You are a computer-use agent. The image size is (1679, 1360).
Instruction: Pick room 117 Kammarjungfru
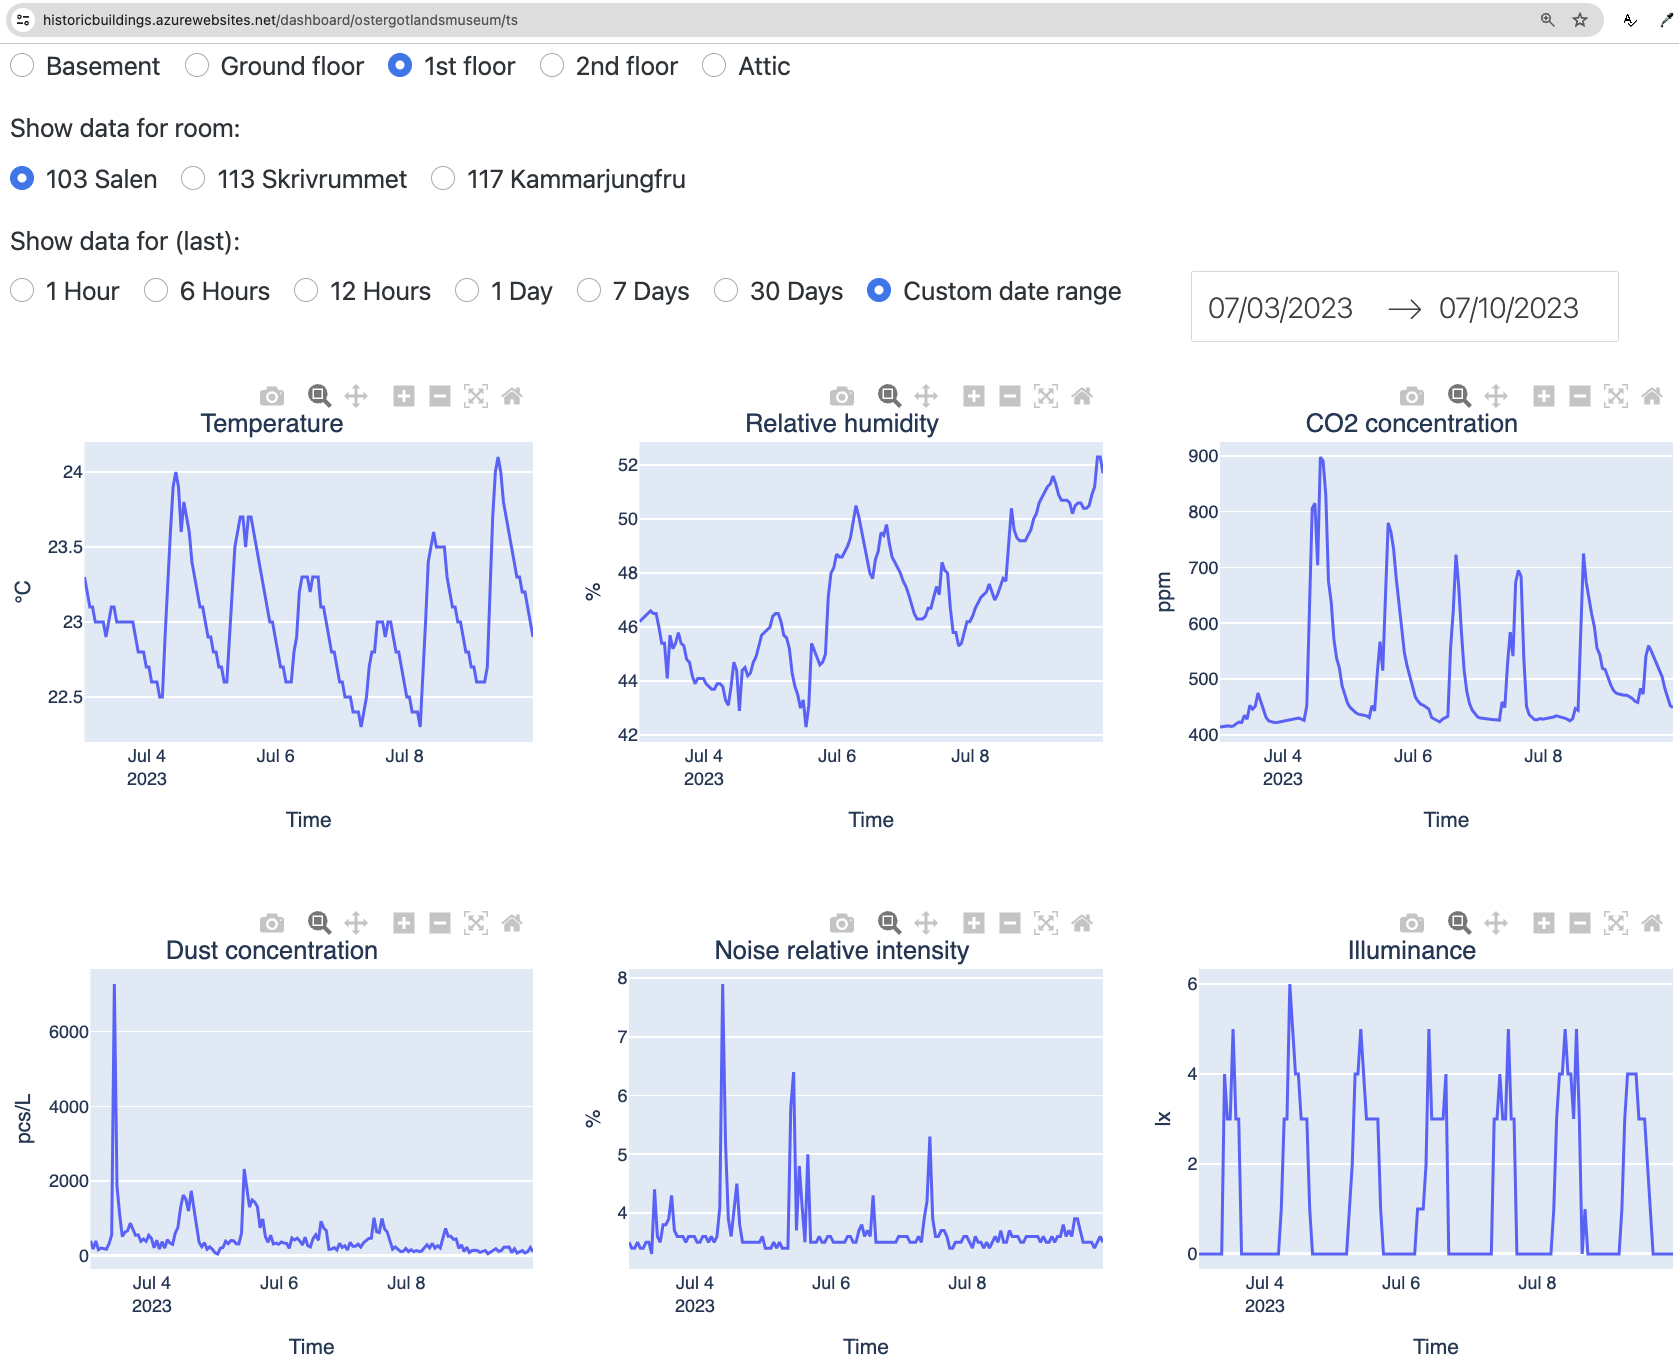pos(443,179)
